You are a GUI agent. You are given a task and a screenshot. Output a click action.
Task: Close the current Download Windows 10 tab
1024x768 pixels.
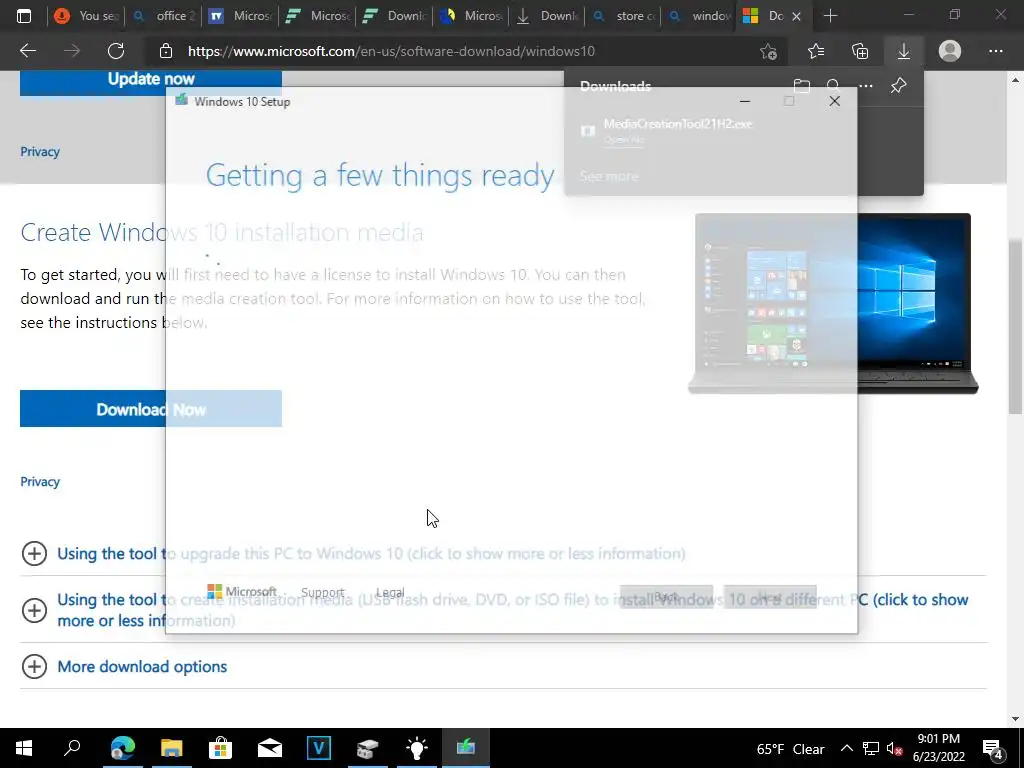[796, 16]
